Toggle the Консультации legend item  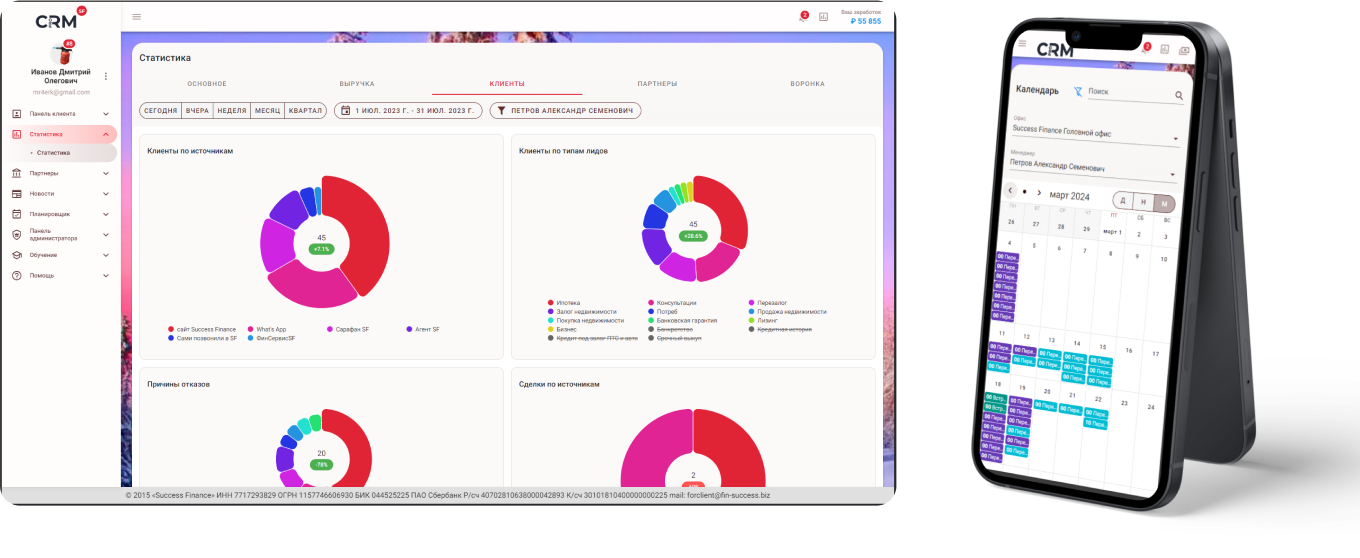[x=672, y=302]
